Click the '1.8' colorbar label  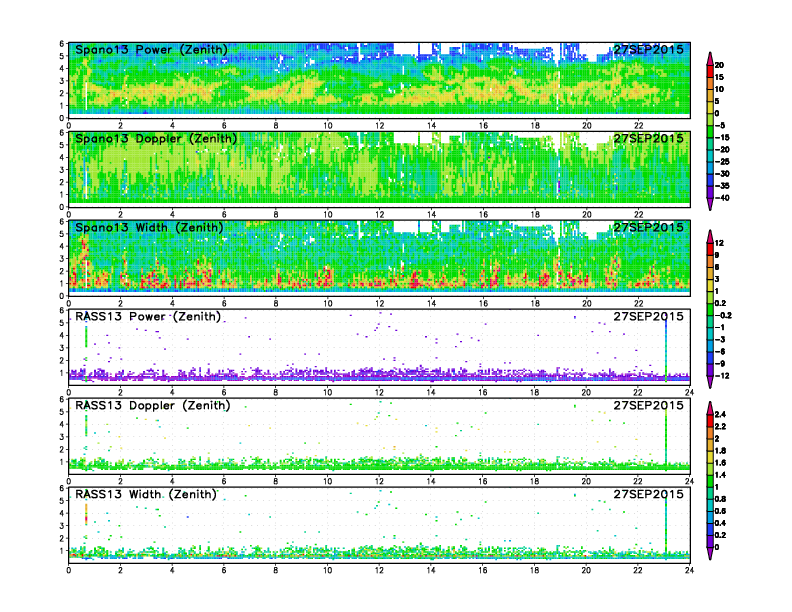720,451
